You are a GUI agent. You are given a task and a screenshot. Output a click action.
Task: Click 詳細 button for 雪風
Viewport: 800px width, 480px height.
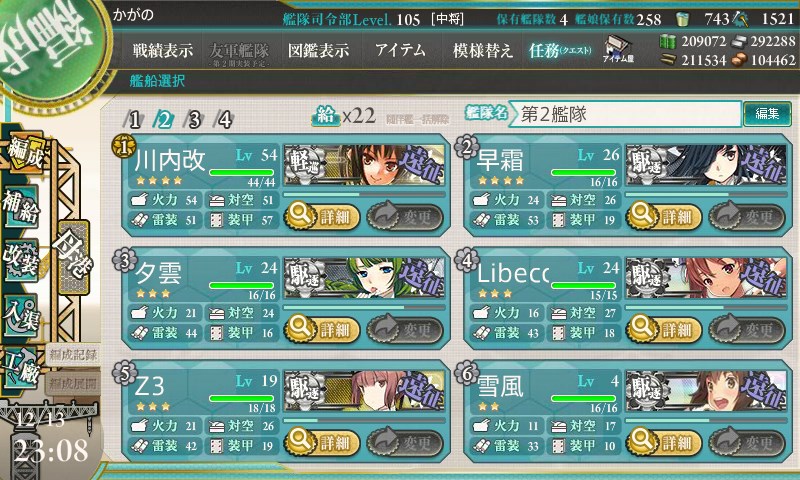pos(664,442)
